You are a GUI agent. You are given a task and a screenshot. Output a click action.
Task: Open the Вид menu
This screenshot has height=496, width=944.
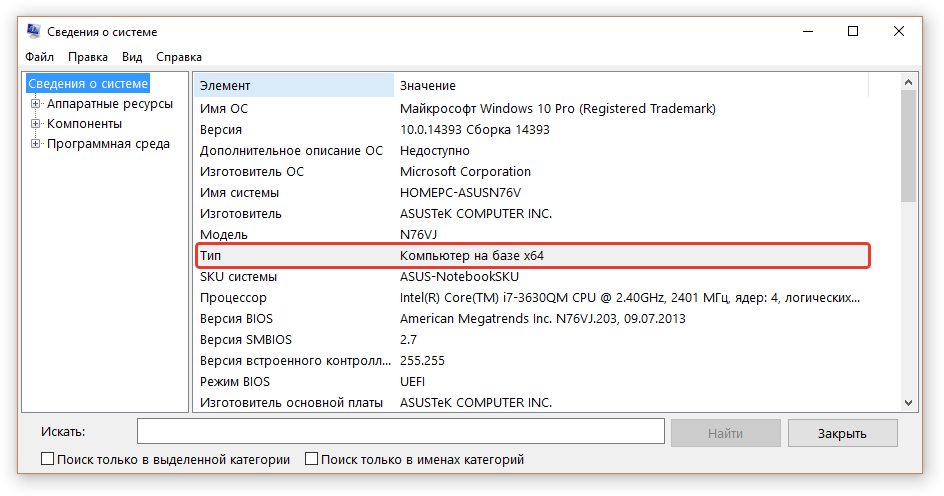point(132,57)
